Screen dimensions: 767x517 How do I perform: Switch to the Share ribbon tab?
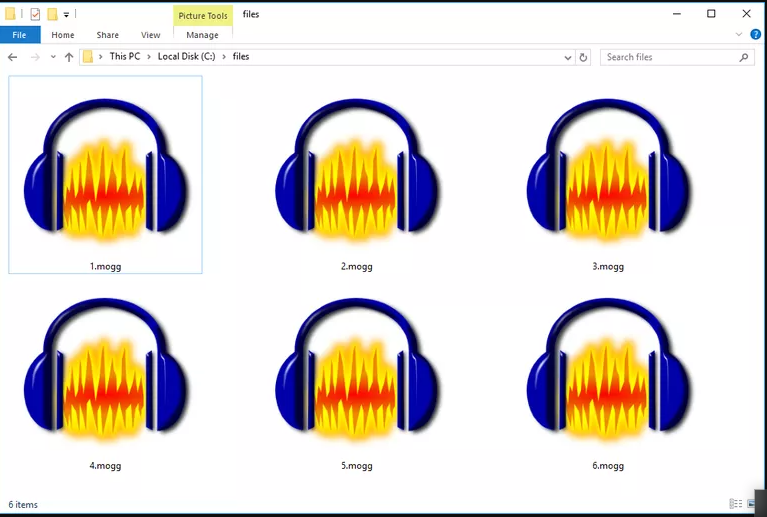[x=108, y=35]
